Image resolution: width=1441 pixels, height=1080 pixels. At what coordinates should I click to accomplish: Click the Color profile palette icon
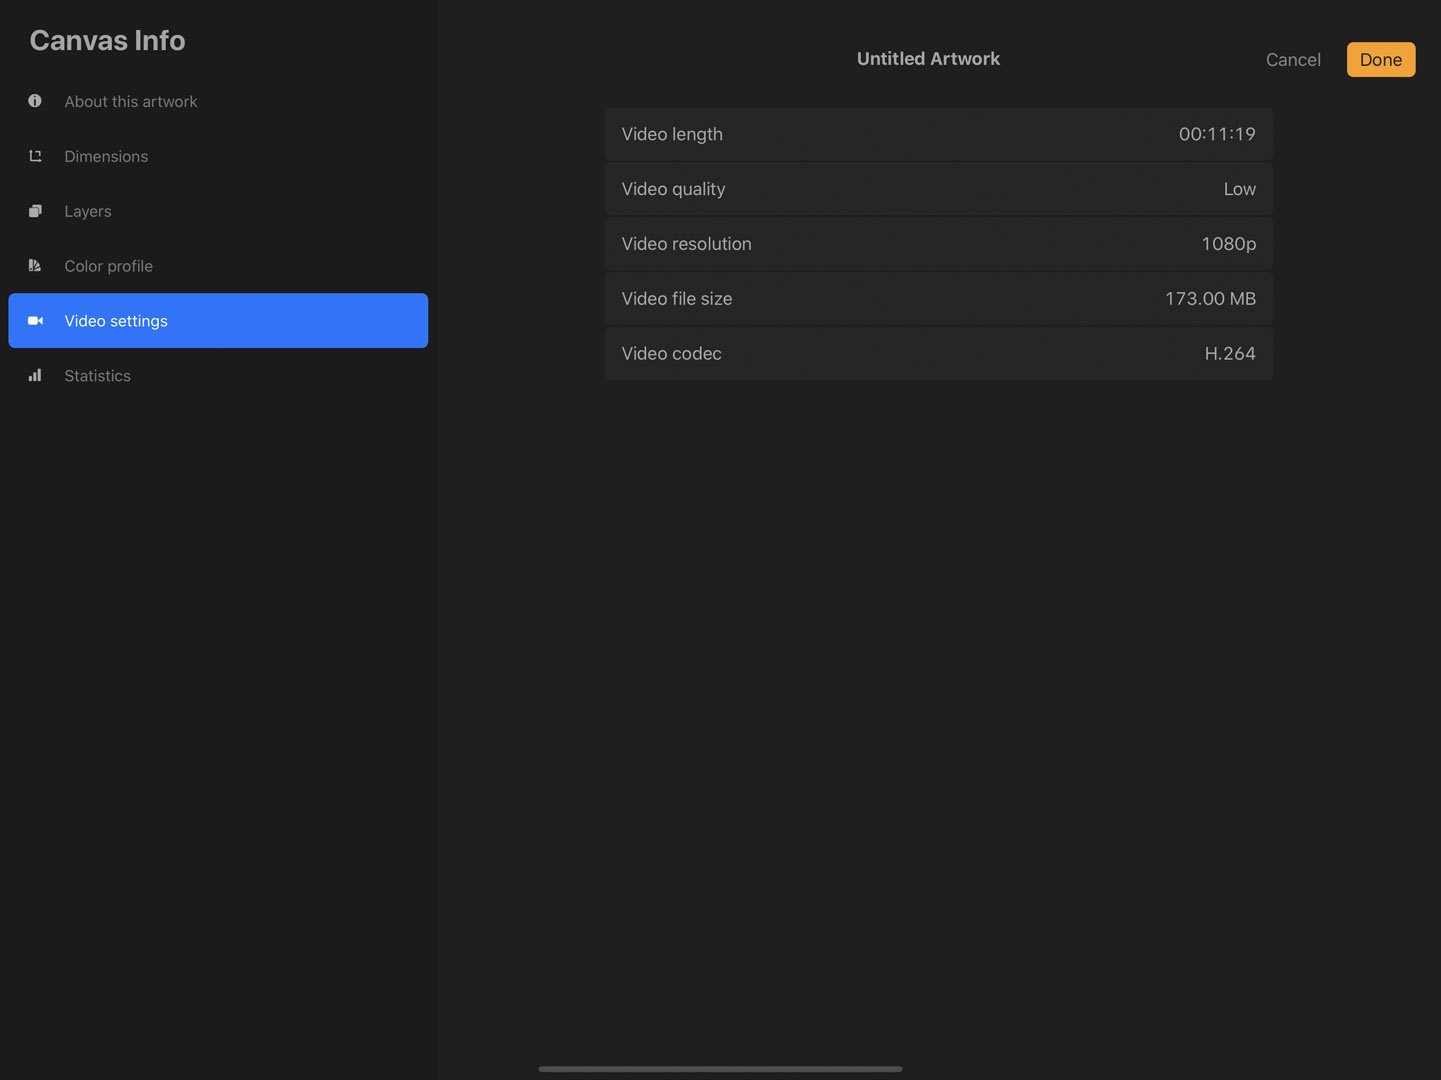pos(35,266)
